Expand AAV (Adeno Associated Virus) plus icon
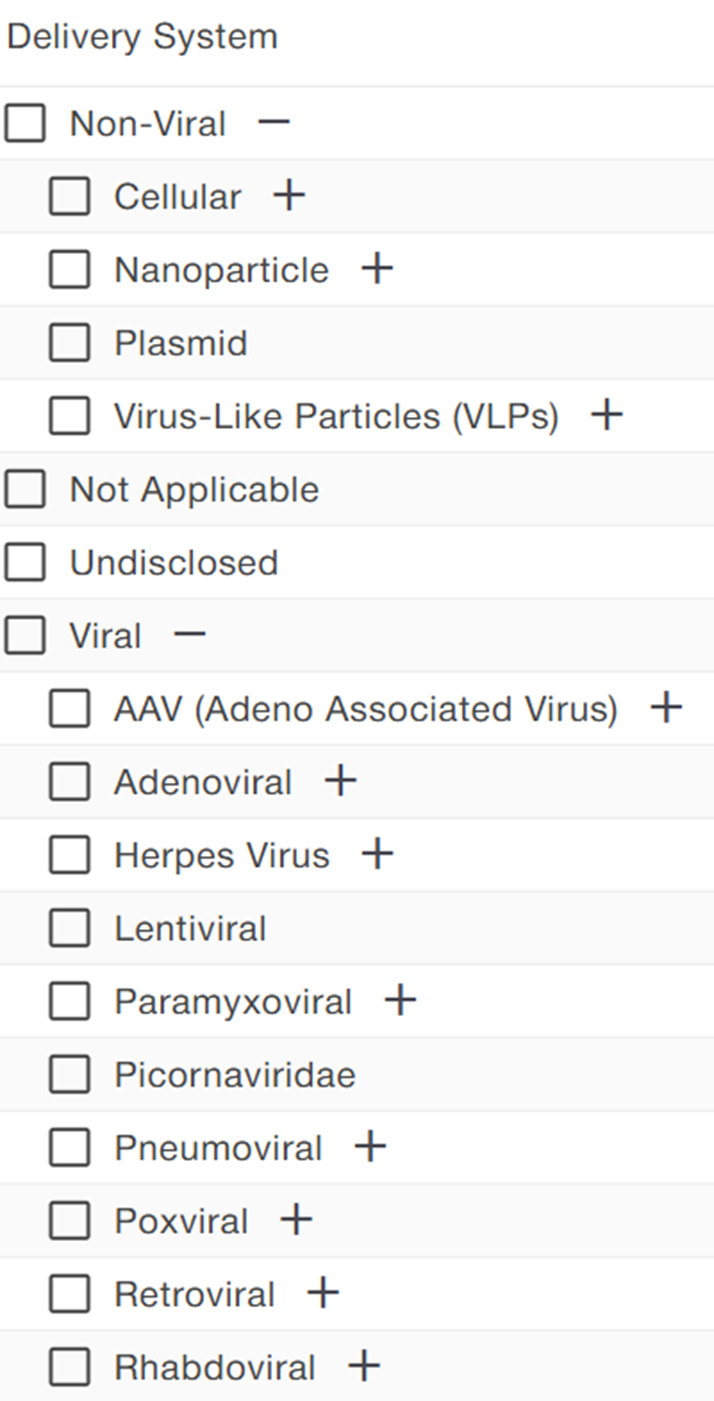This screenshot has width=714, height=1401. [x=665, y=708]
